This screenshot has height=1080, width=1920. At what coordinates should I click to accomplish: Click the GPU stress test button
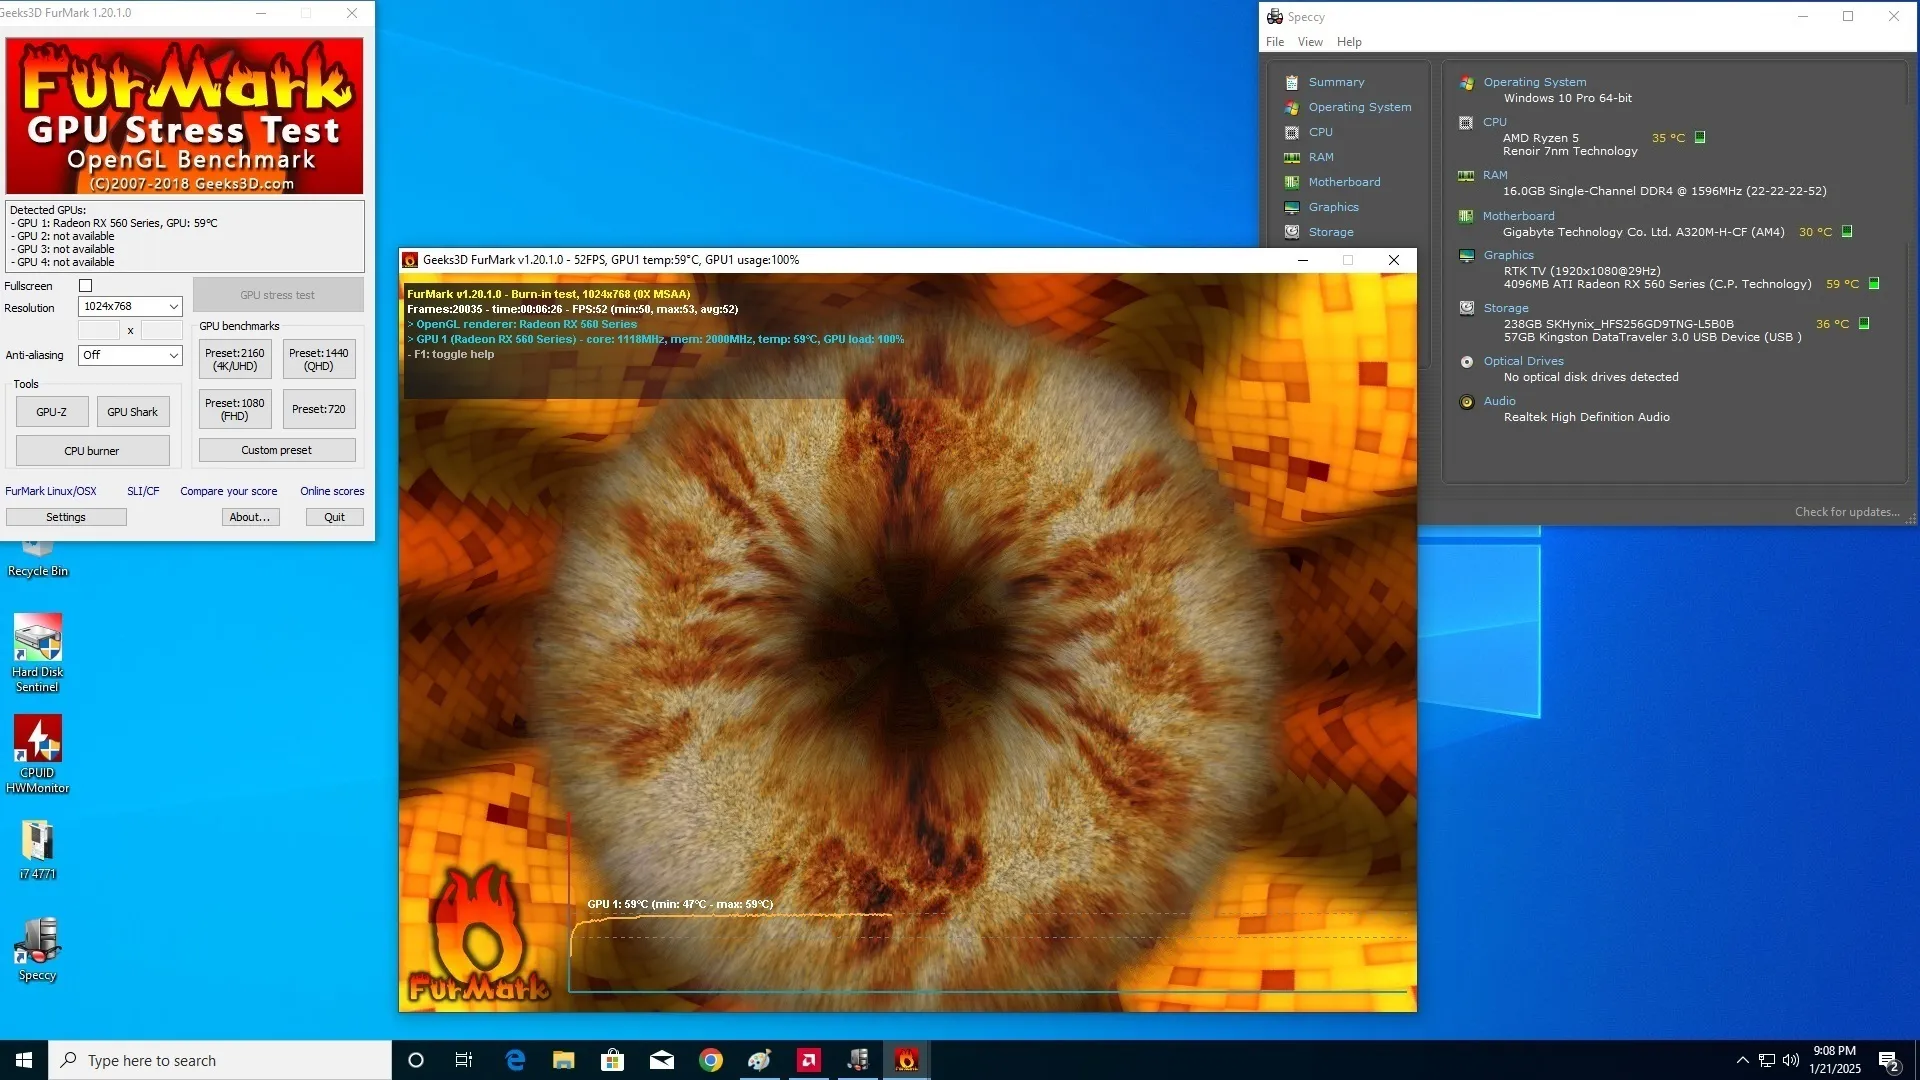(x=277, y=295)
